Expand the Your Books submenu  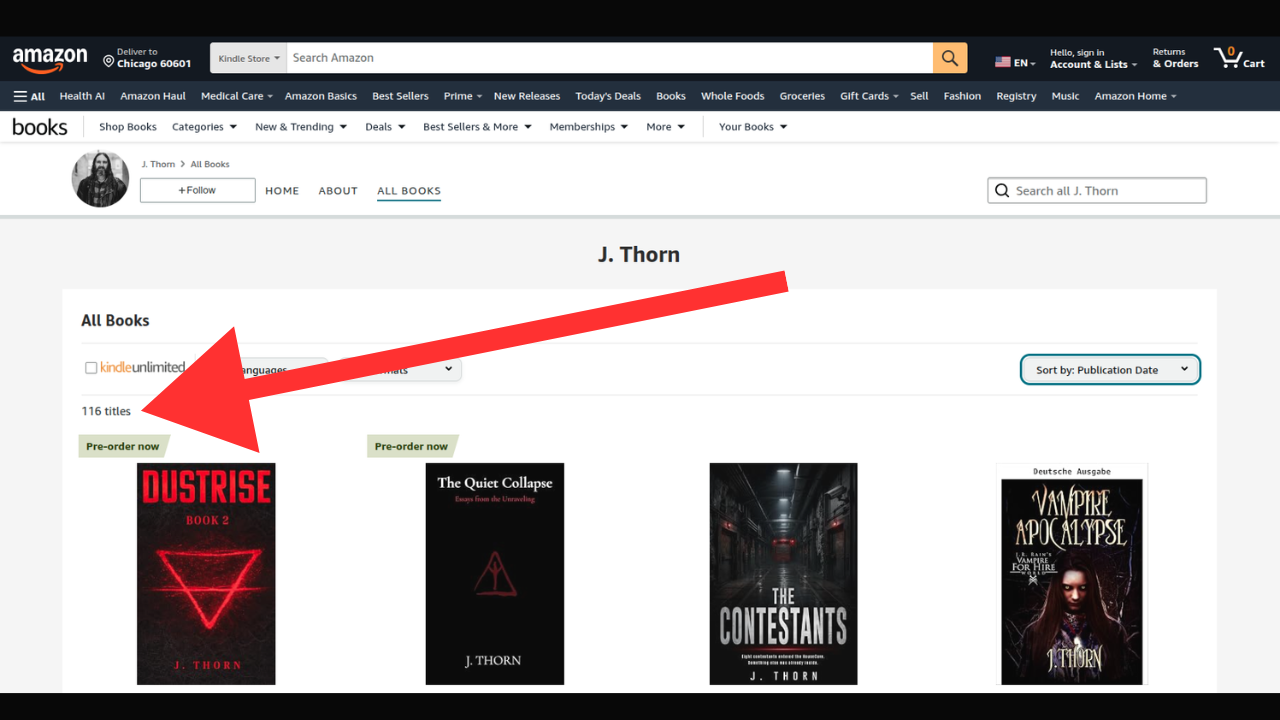coord(753,127)
